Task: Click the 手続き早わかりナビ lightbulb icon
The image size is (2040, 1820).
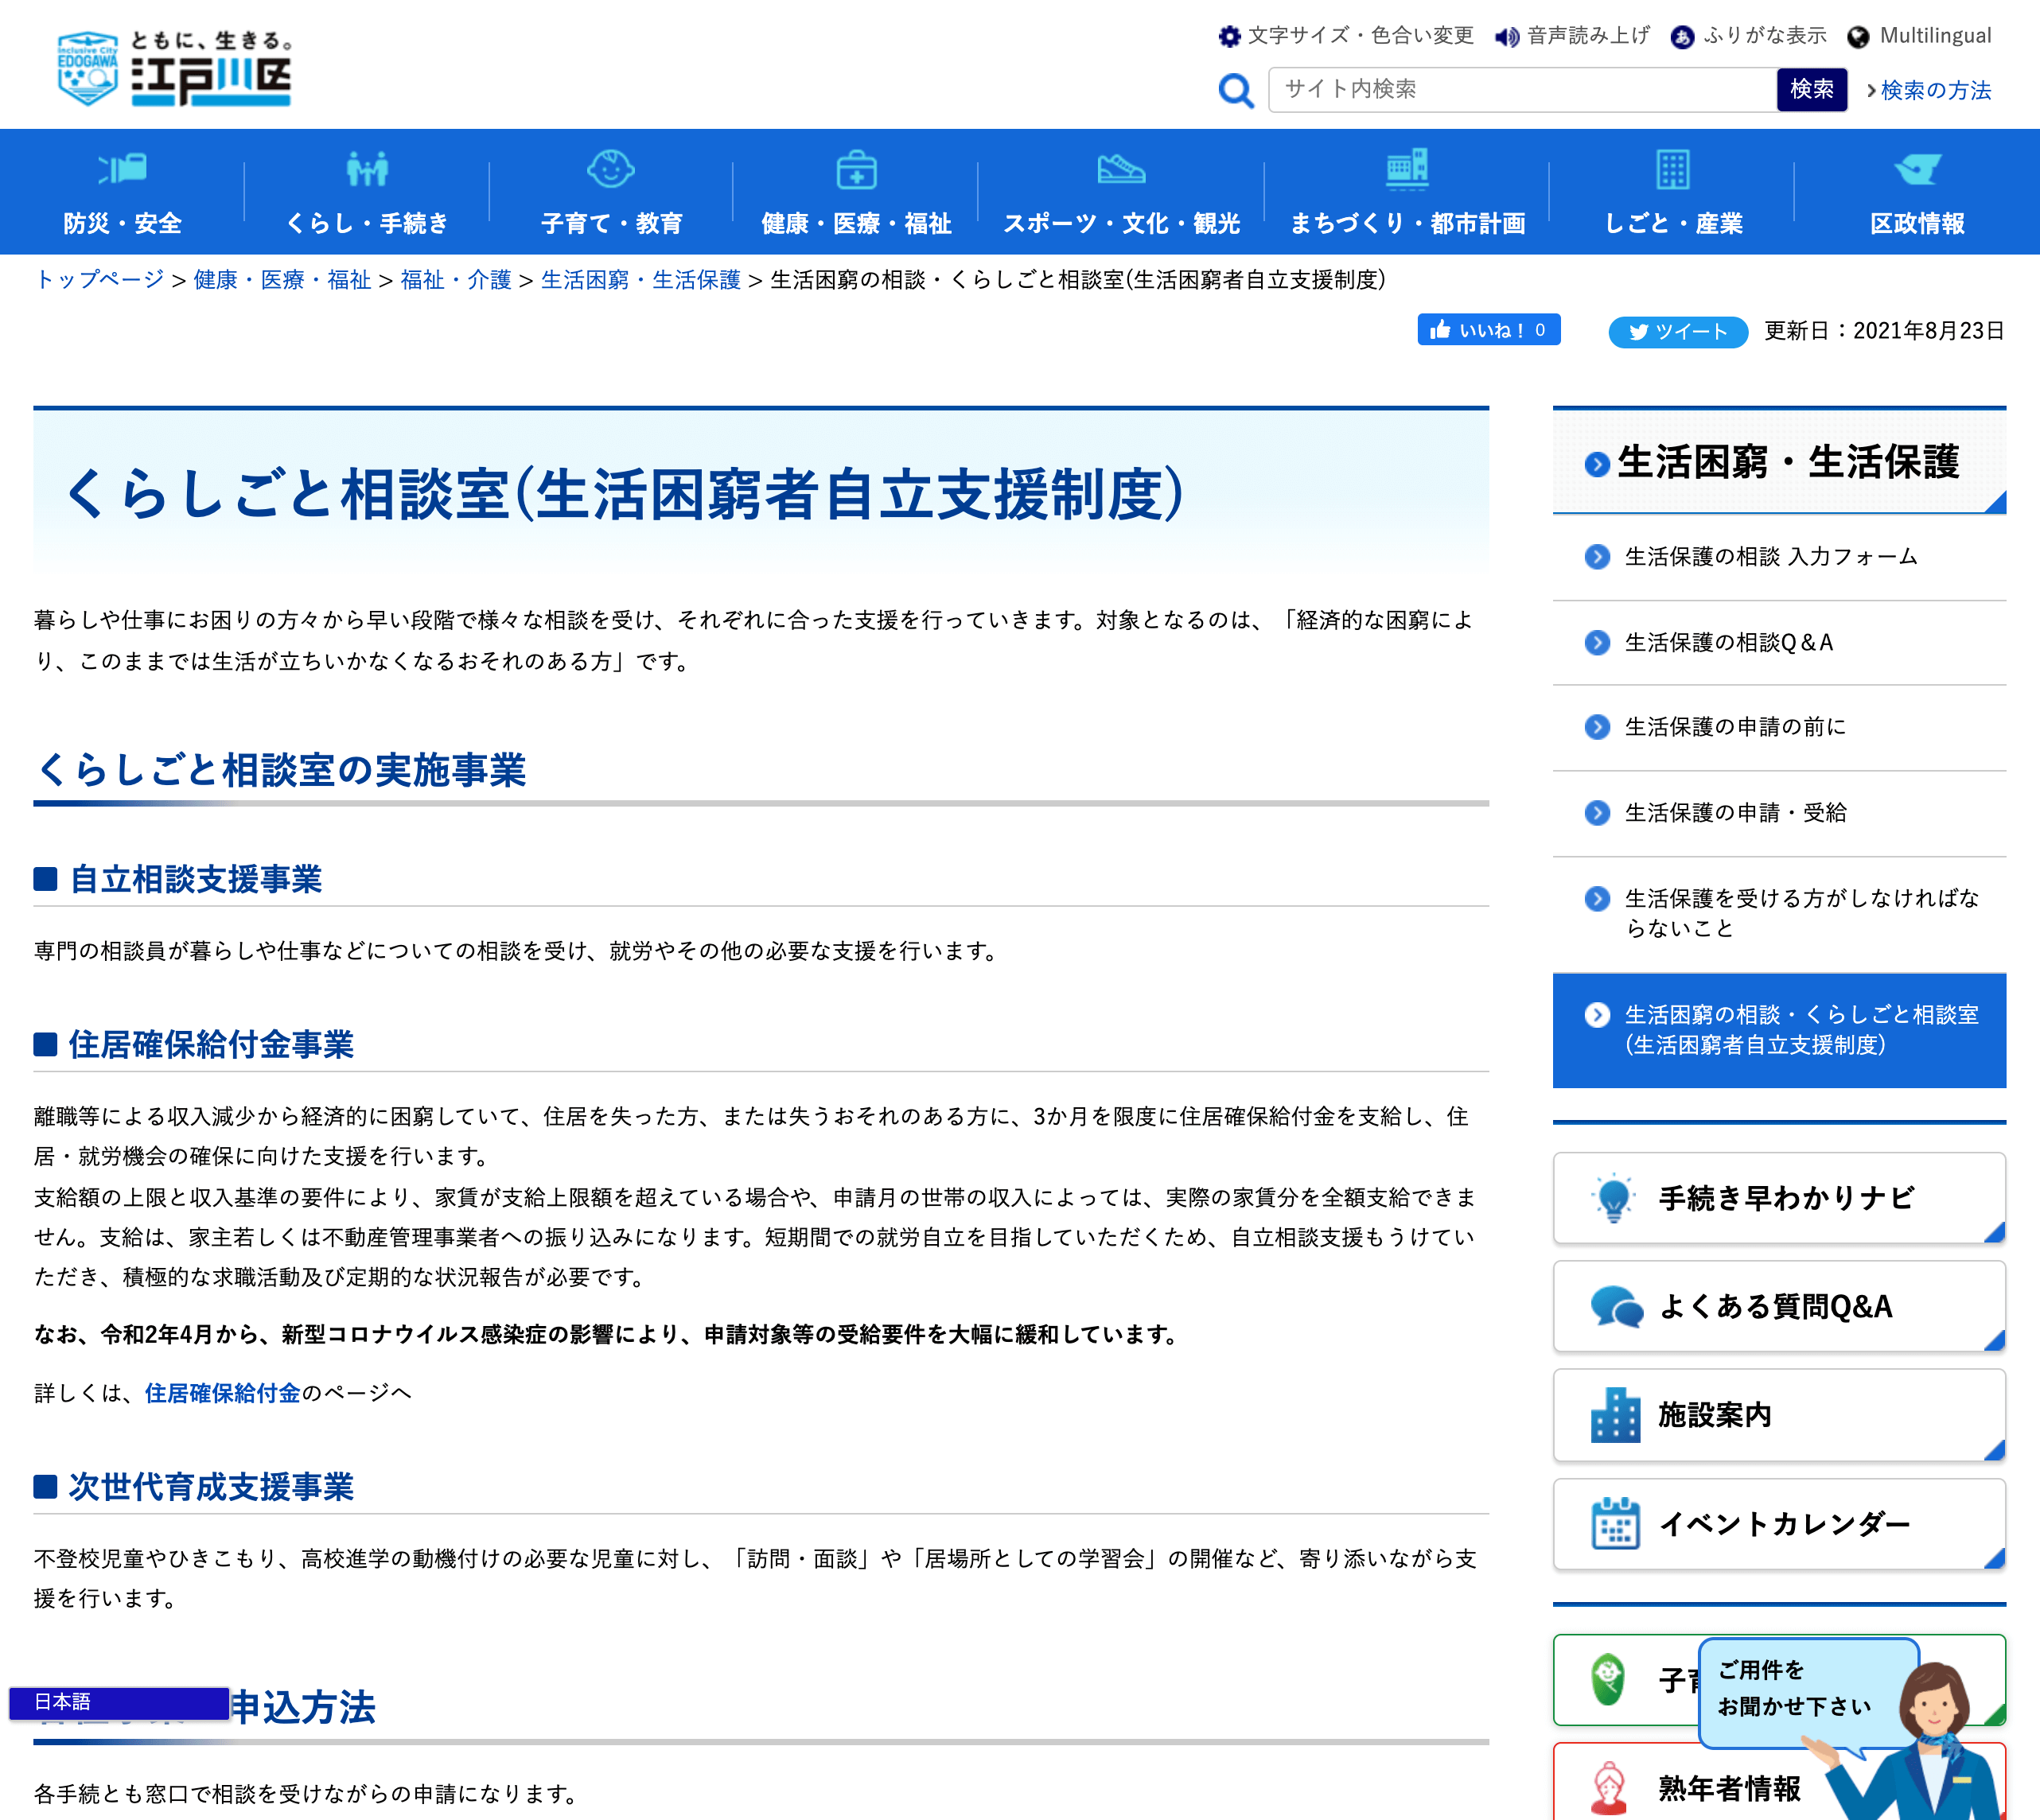Action: 1613,1198
